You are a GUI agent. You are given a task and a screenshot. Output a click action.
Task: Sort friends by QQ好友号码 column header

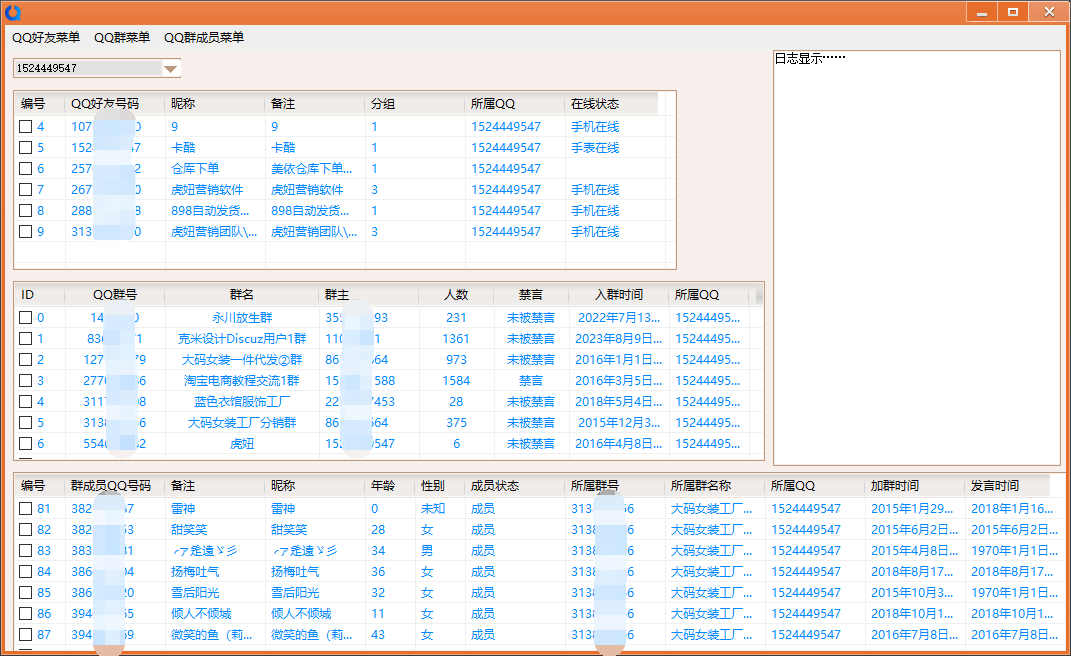point(115,104)
